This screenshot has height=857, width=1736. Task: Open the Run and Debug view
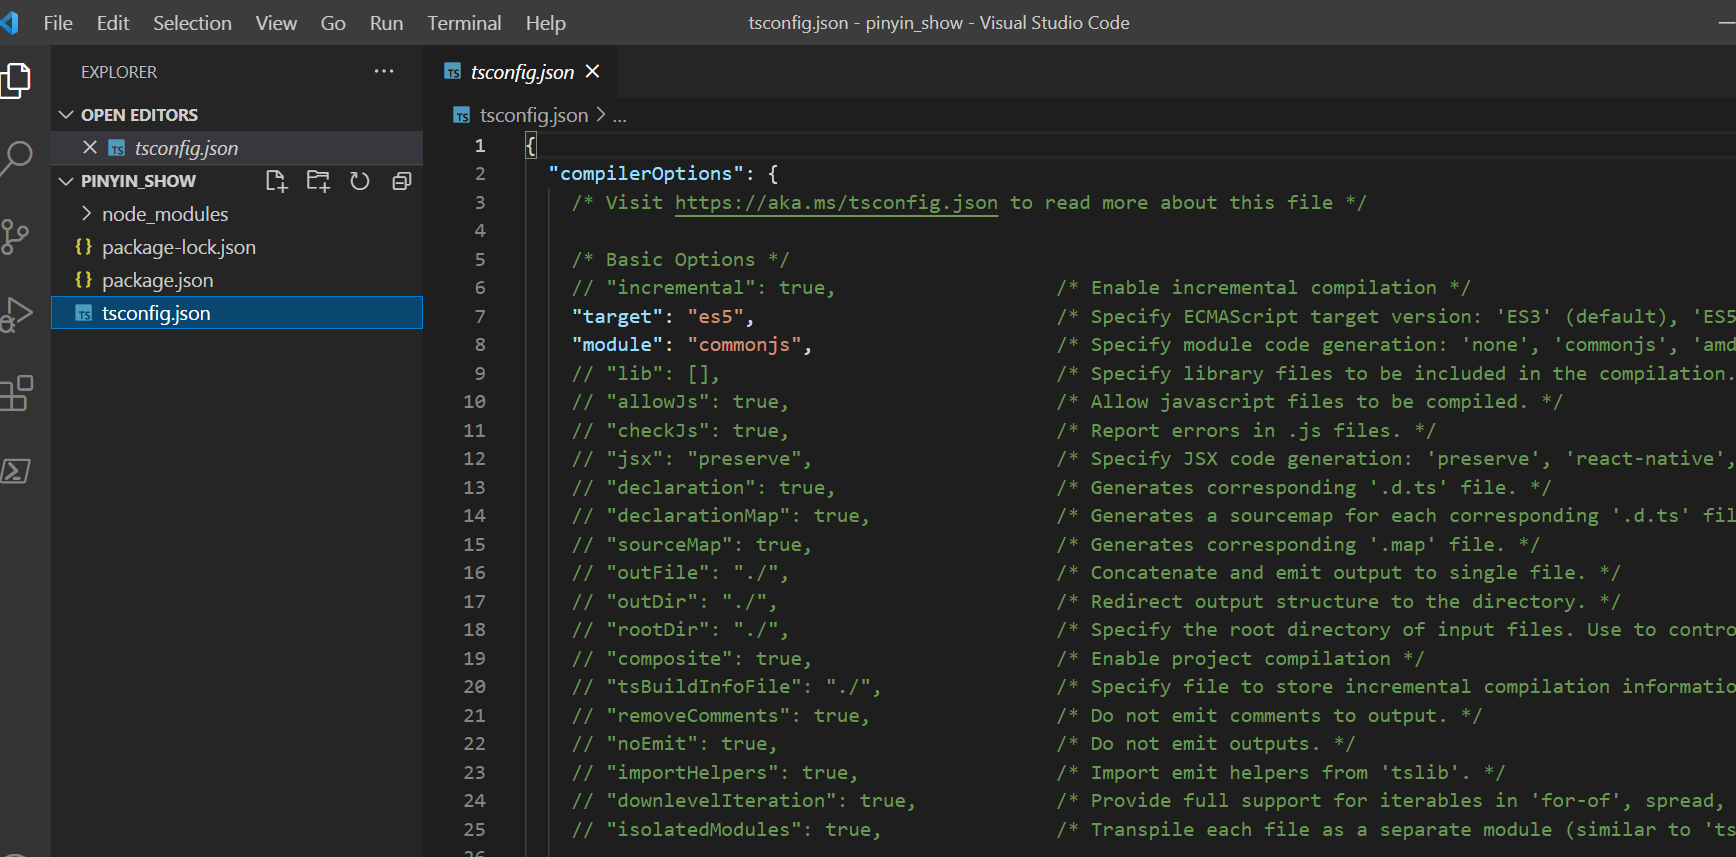click(16, 315)
